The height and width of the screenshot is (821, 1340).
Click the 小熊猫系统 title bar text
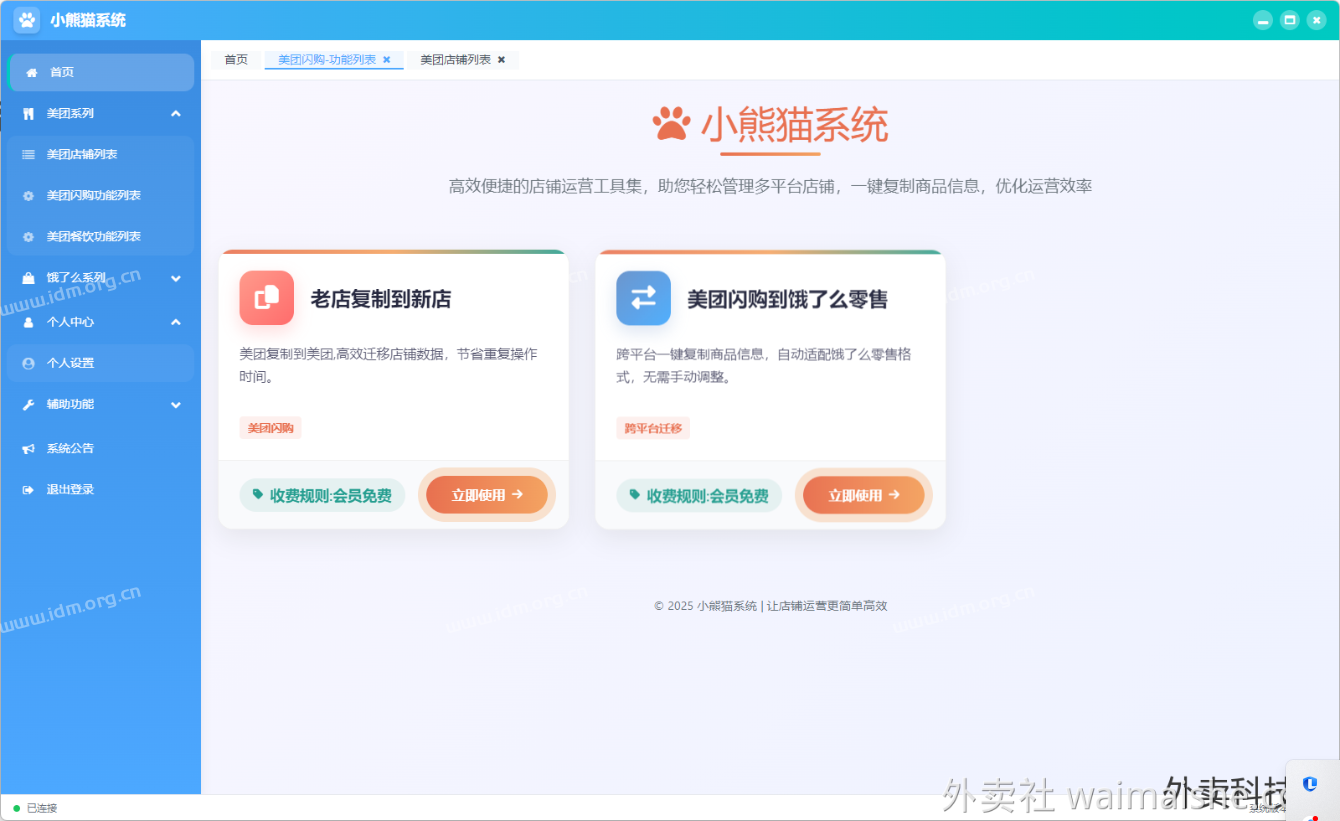(88, 20)
